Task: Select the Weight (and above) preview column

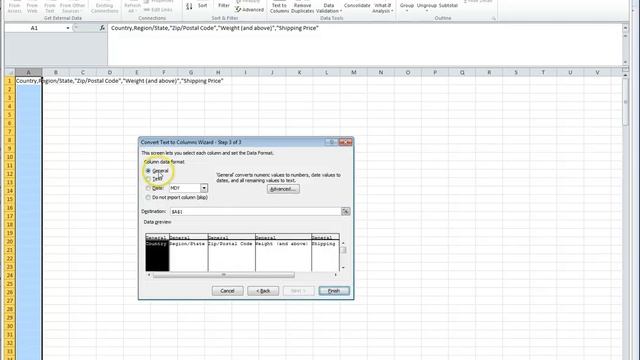Action: coord(283,254)
